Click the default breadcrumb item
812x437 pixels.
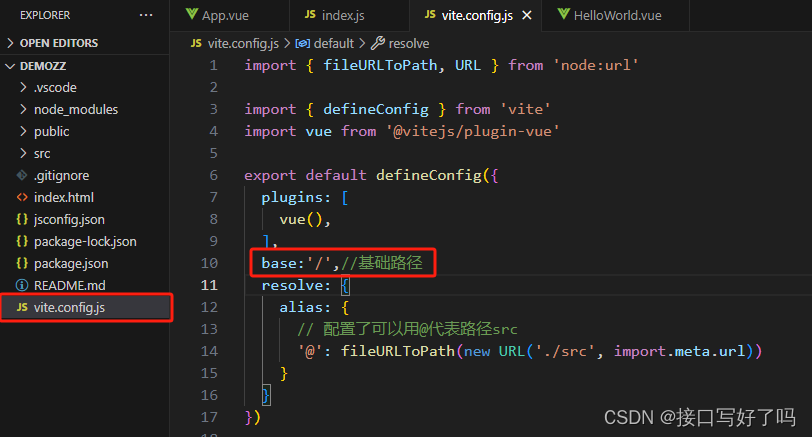click(334, 43)
